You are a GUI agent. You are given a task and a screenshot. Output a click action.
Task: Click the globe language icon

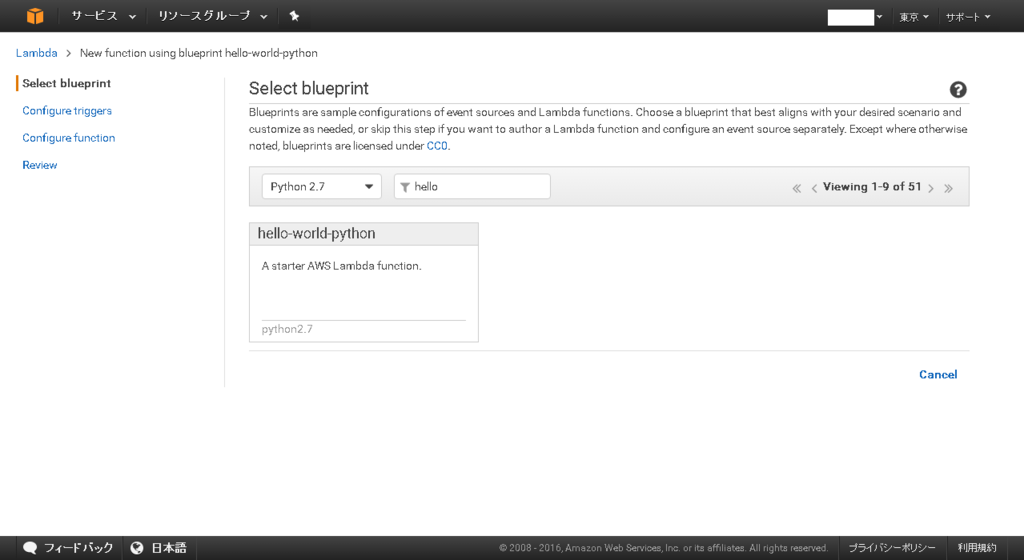[136, 548]
